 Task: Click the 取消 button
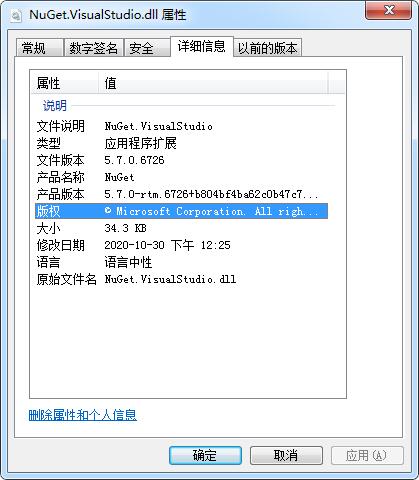[286, 455]
